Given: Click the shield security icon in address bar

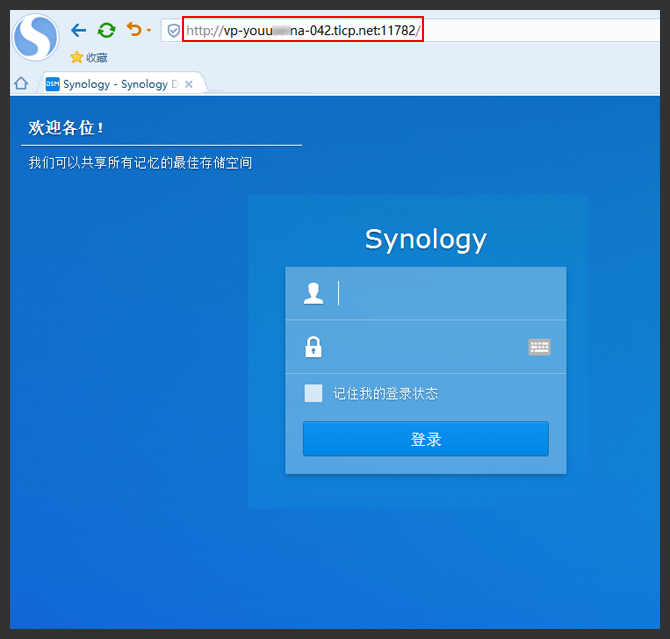Looking at the screenshot, I should click(173, 31).
